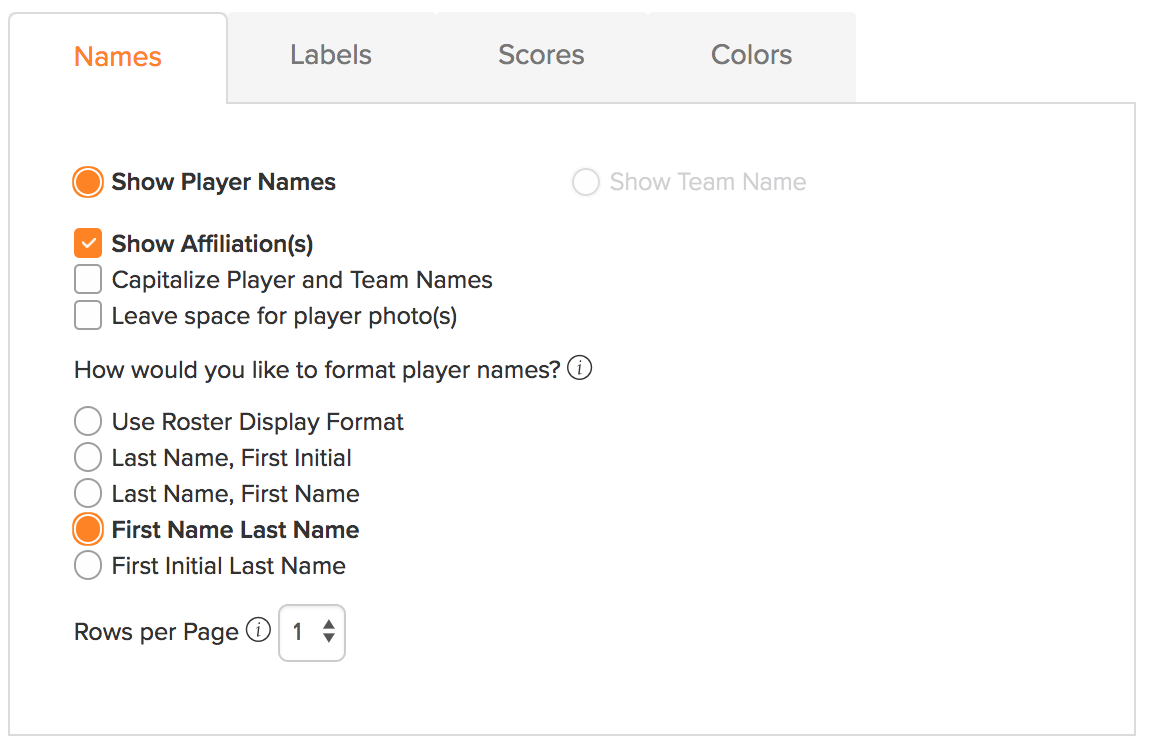
Task: Choose the Show Team Name radio option
Action: pyautogui.click(x=586, y=182)
